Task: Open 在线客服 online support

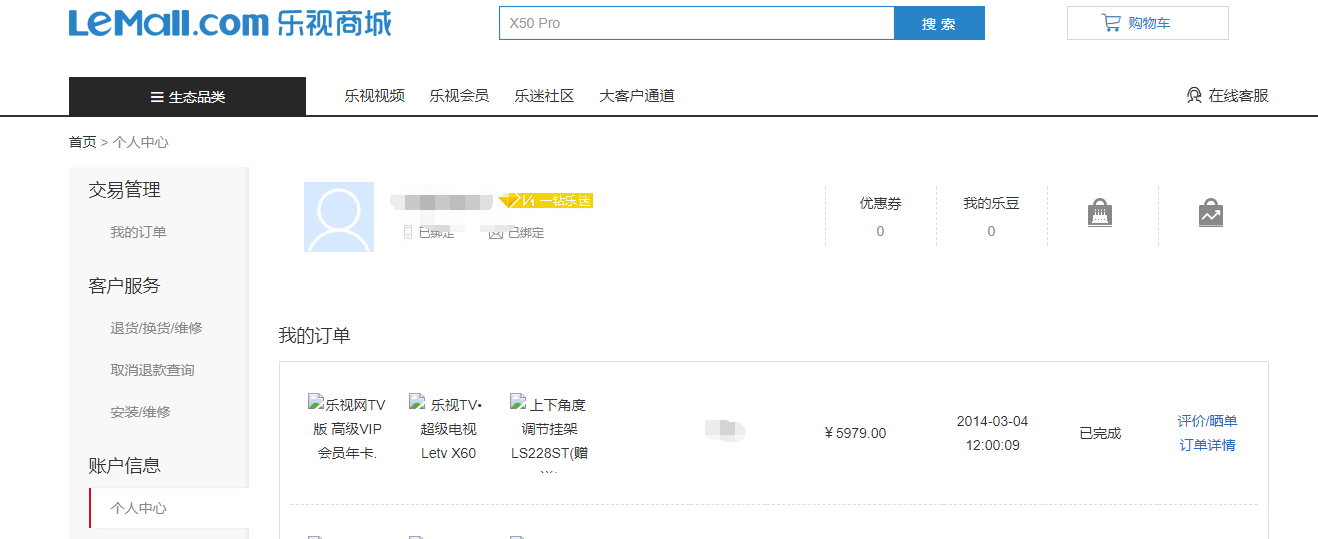Action: tap(1227, 96)
